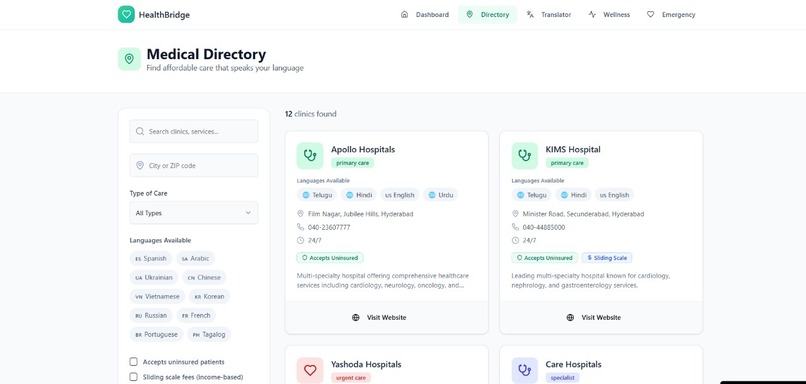Click the HealthBridge heart logo icon

click(x=126, y=14)
